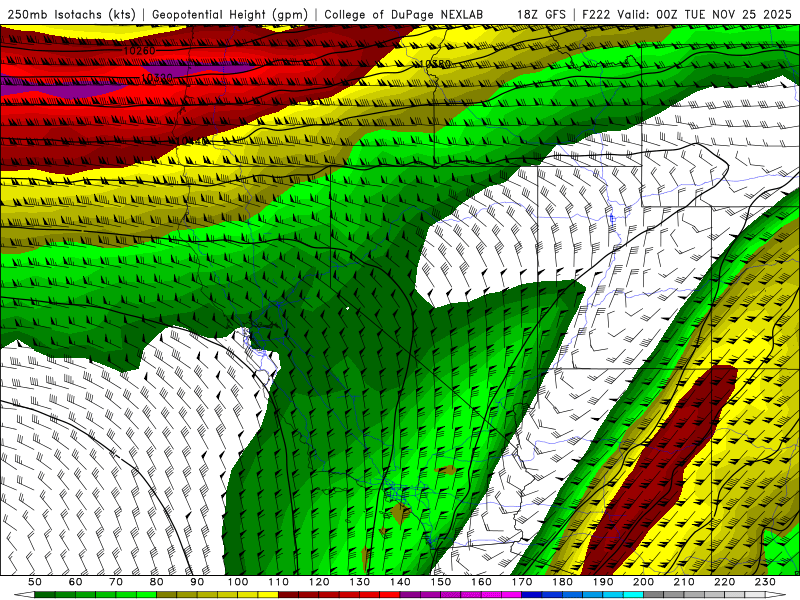Click the 220 value on the color scale

[725, 582]
